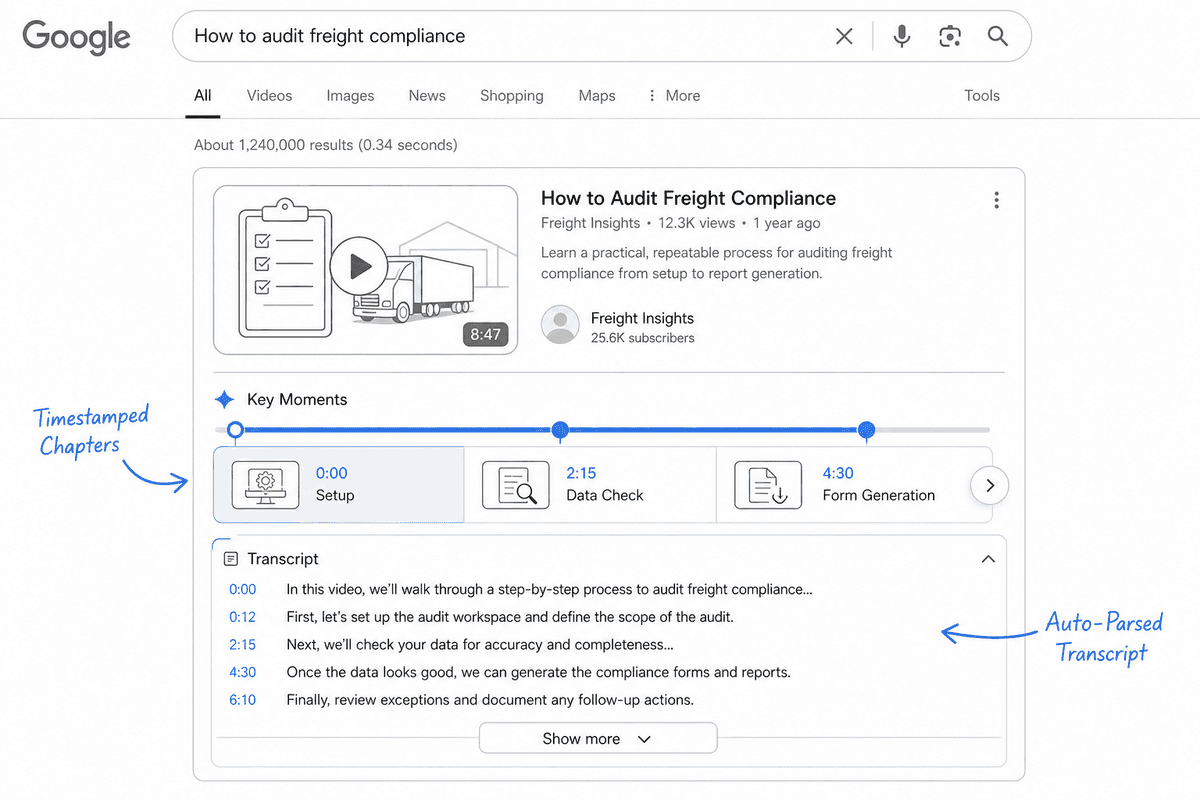Open Google Lens image search icon
The image size is (1200, 800).
pos(950,37)
